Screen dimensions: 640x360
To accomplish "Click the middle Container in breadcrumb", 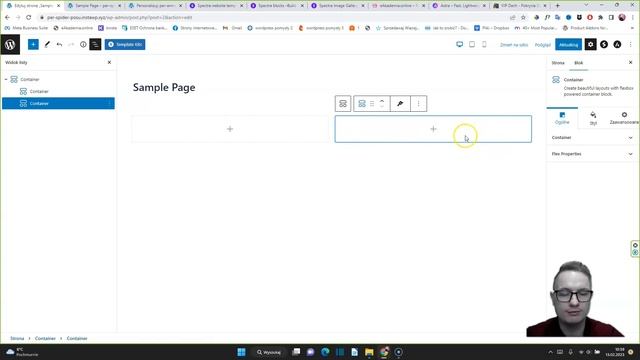I will click(45, 338).
